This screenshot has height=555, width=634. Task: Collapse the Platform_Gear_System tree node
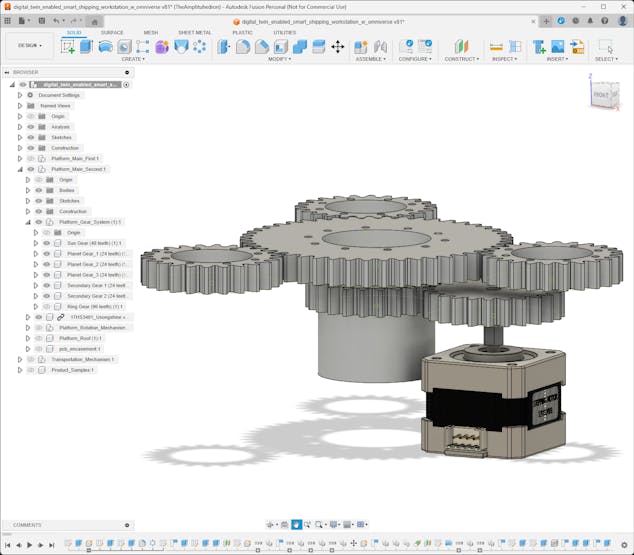(x=28, y=222)
